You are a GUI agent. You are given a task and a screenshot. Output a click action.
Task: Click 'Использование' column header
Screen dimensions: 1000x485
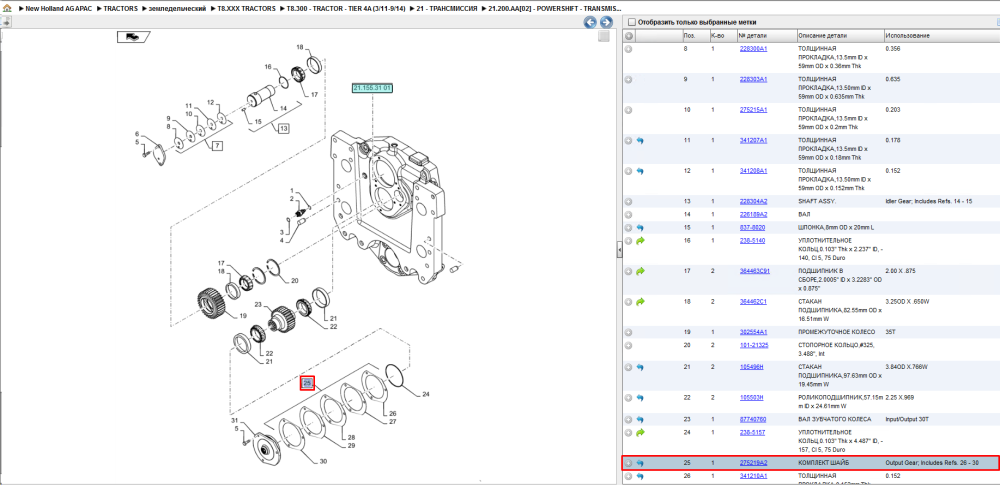(941, 36)
